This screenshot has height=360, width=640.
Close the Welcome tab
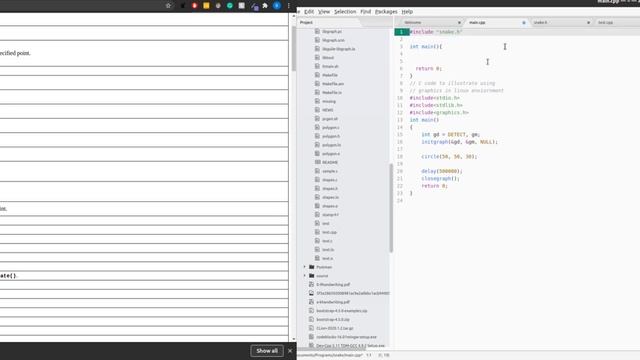coord(459,22)
